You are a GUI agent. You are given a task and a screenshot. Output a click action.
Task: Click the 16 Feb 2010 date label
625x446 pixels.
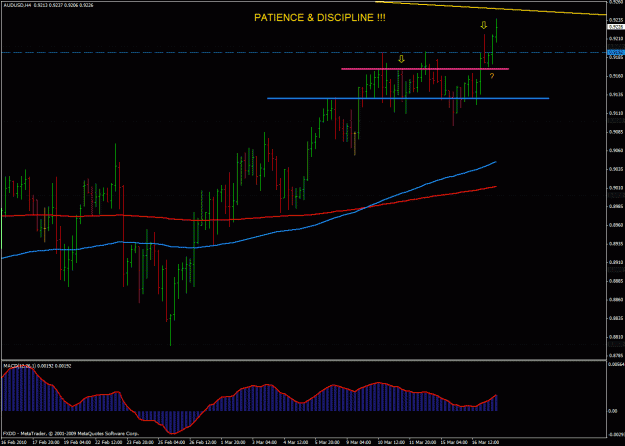[x=14, y=442]
